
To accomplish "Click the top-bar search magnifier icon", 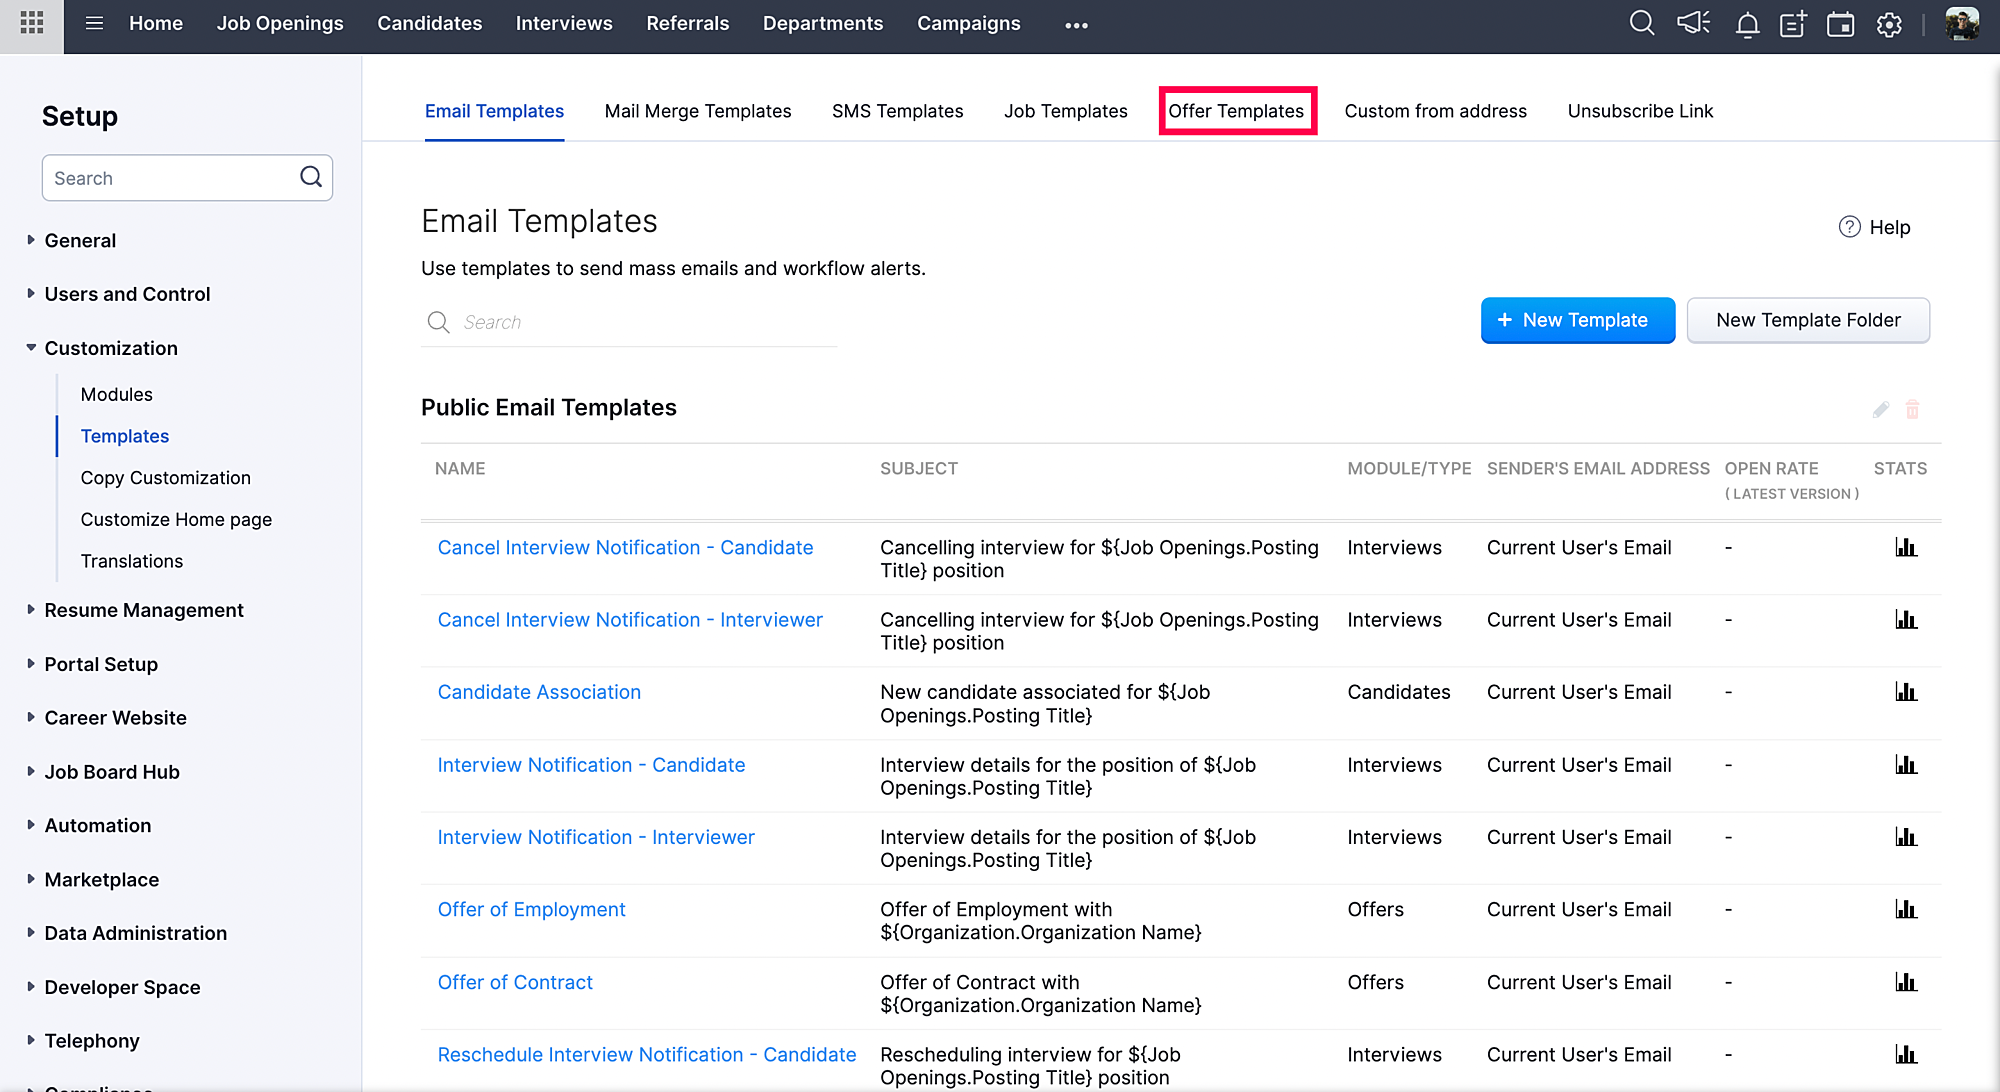I will pos(1641,23).
